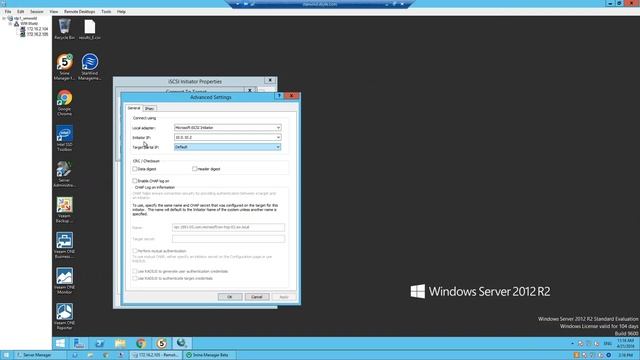
Task: Open the Session menu
Action: [37, 11]
